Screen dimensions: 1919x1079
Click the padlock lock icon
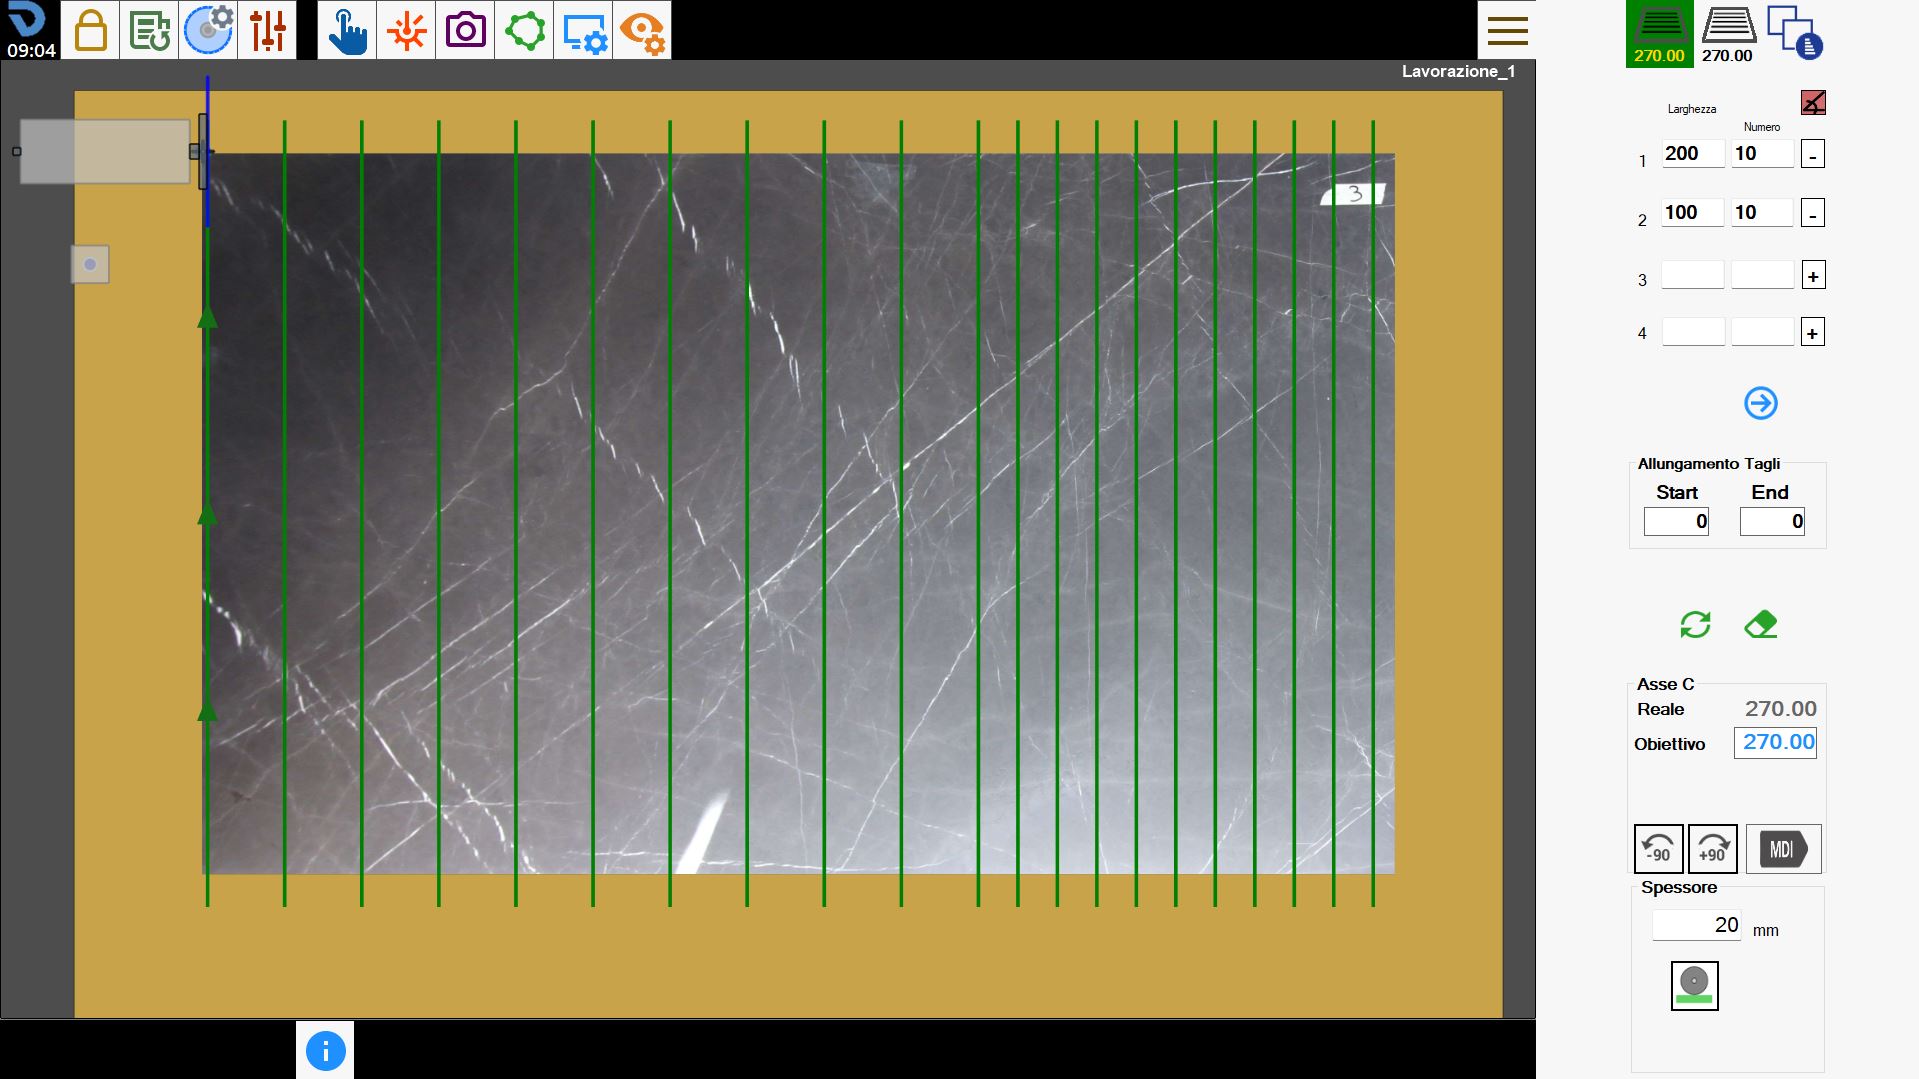pyautogui.click(x=90, y=30)
